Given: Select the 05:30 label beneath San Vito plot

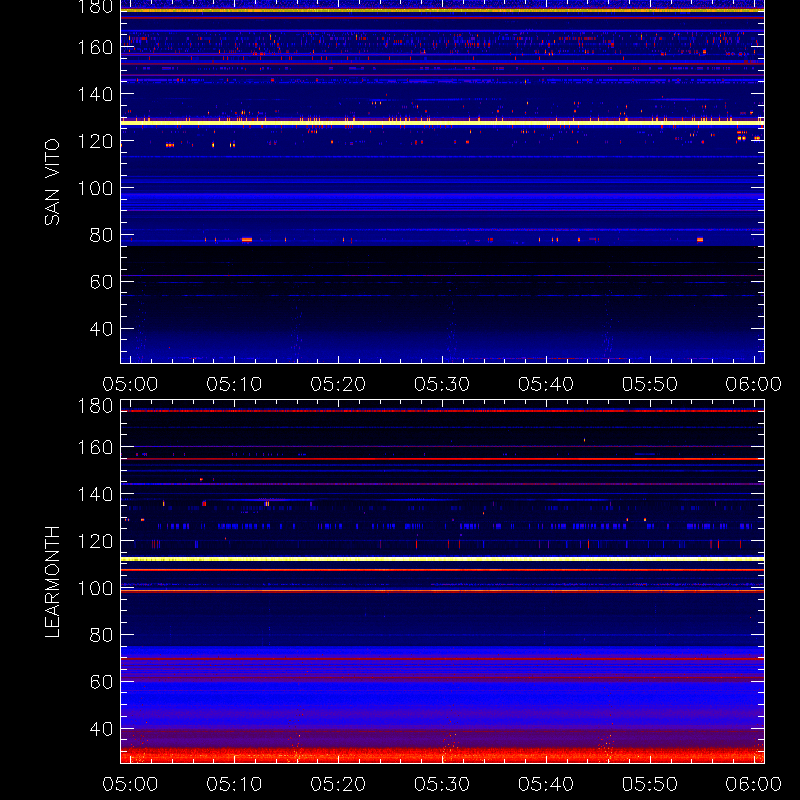Looking at the screenshot, I should pos(442,384).
